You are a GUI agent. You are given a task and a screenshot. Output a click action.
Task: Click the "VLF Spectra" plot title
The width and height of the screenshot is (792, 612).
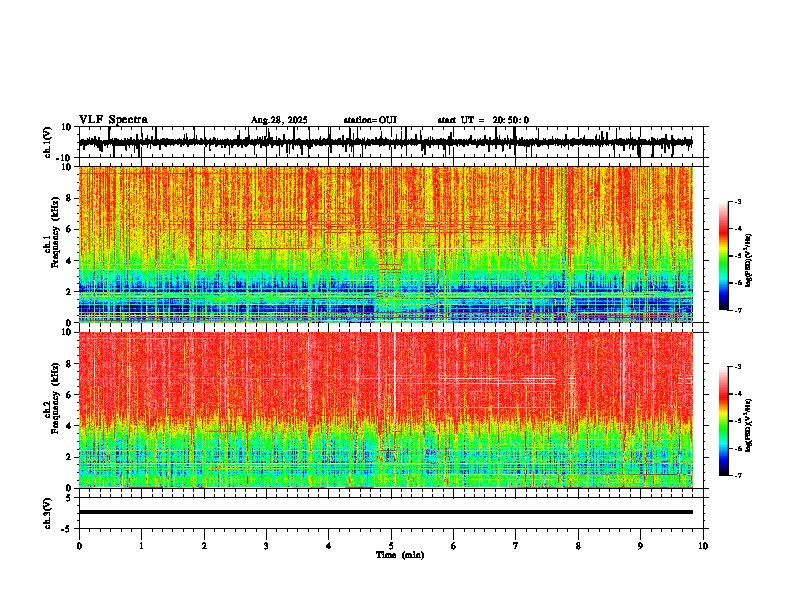[x=113, y=119]
